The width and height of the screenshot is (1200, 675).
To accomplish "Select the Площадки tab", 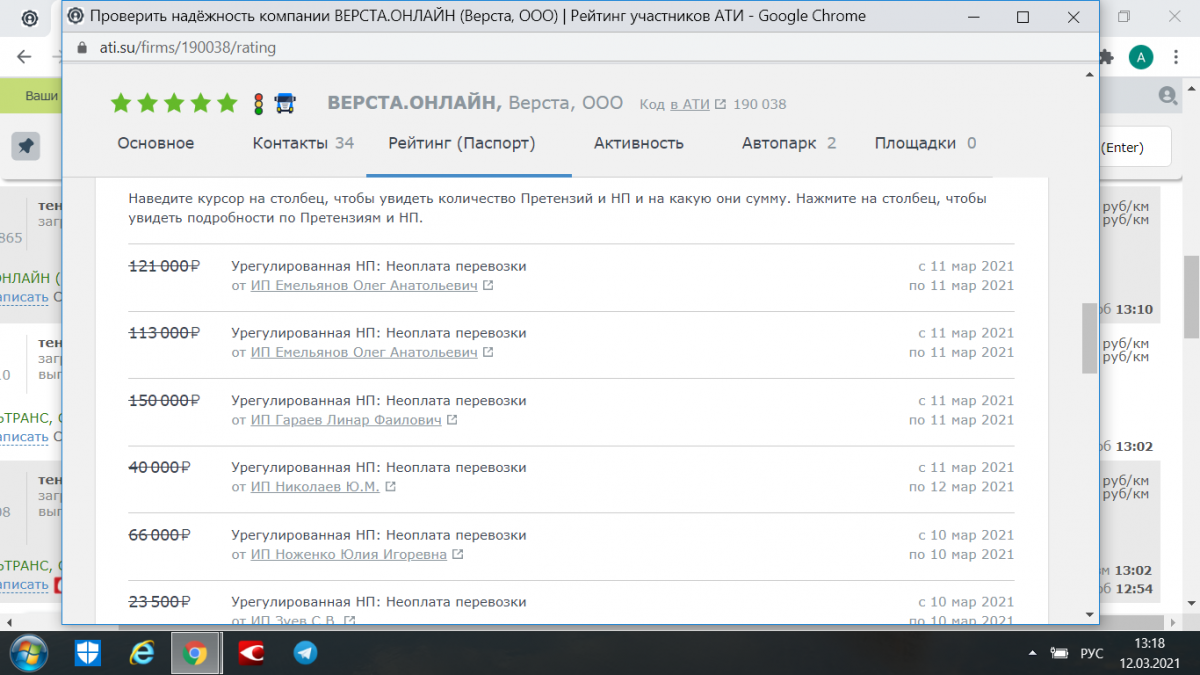I will pos(925,143).
